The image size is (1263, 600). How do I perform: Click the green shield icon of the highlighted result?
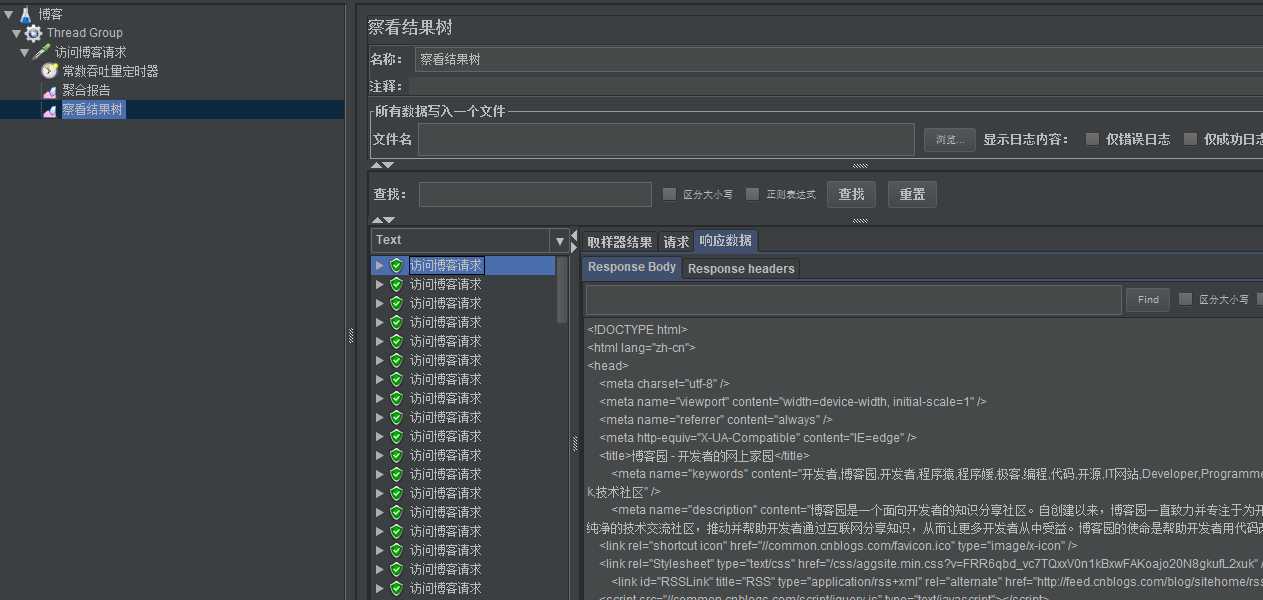click(396, 266)
